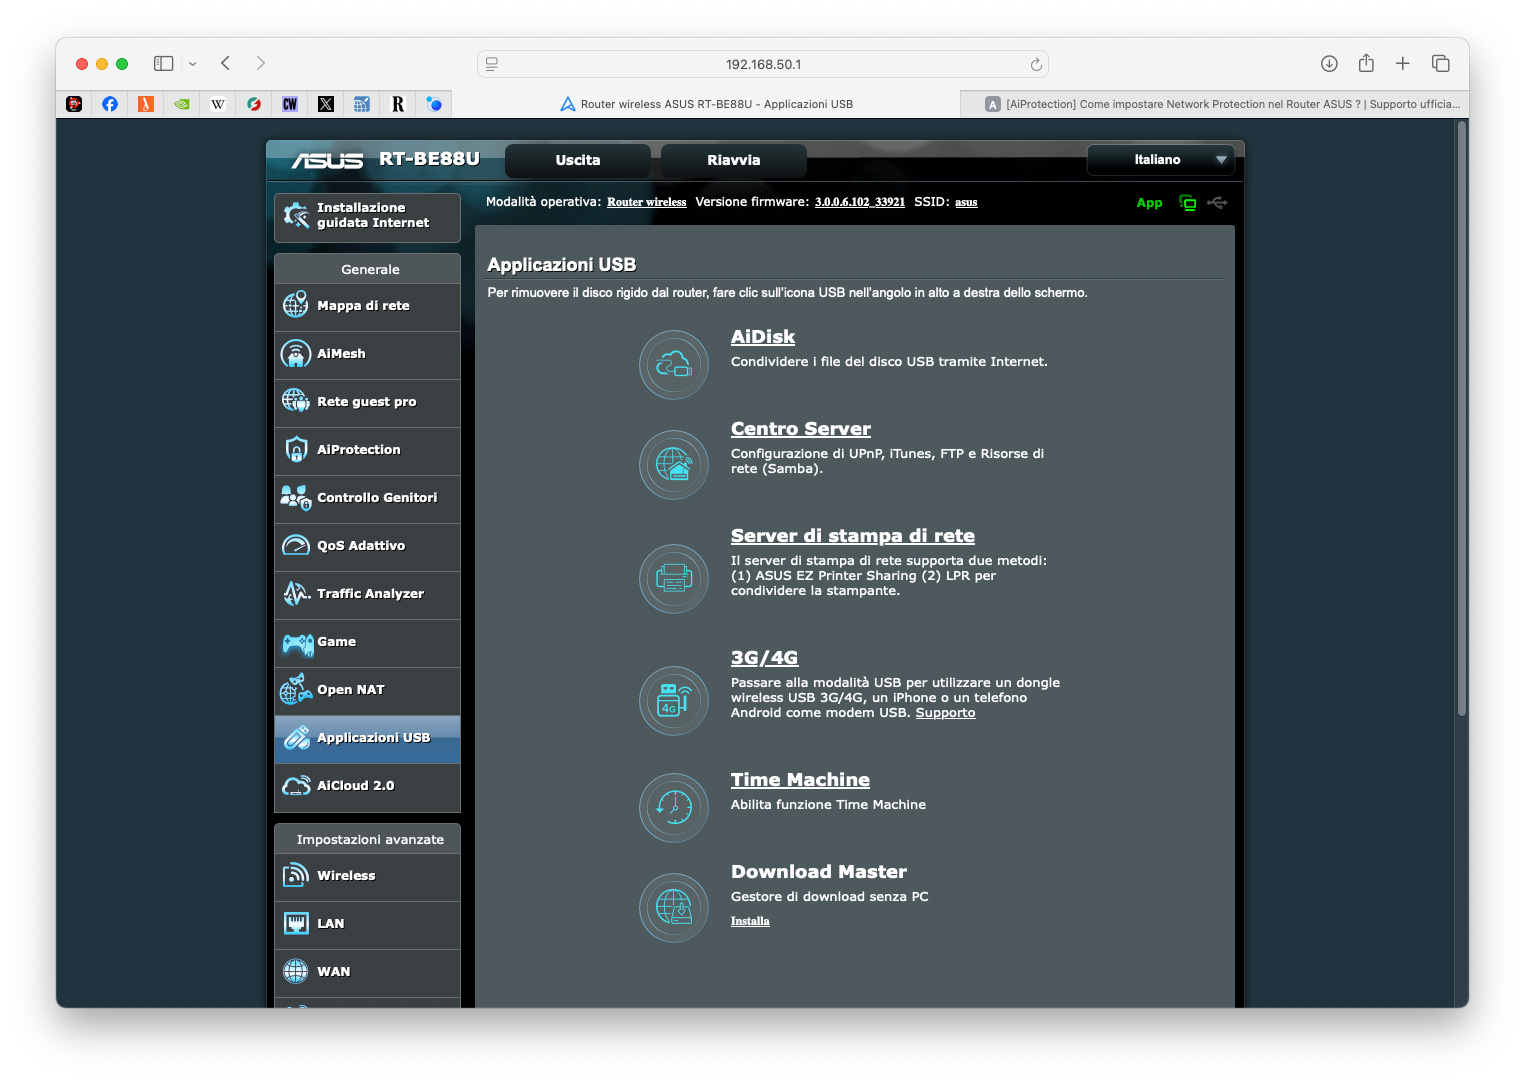Click the LAN monitor icon

(x=296, y=923)
